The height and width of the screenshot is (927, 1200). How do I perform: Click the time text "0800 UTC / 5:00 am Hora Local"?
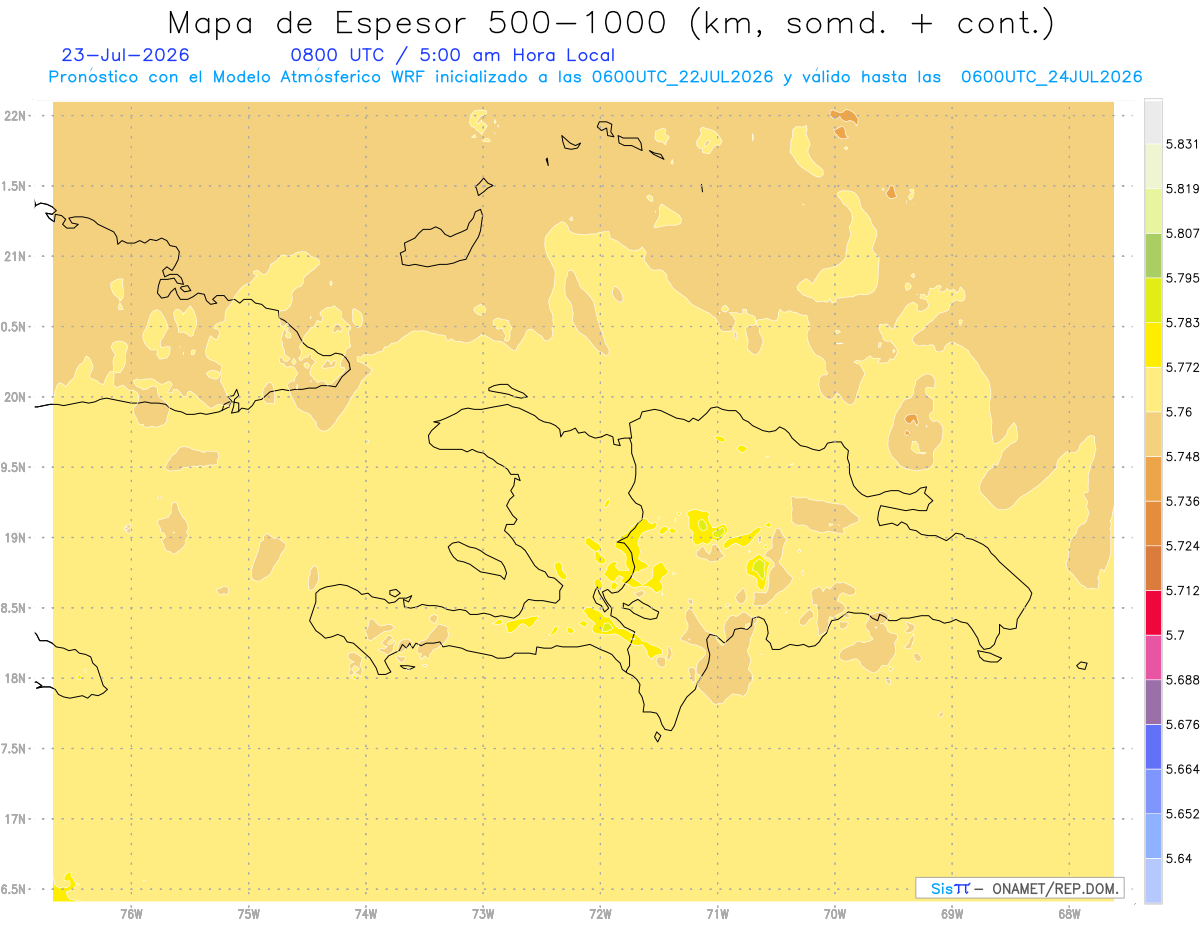[x=453, y=55]
